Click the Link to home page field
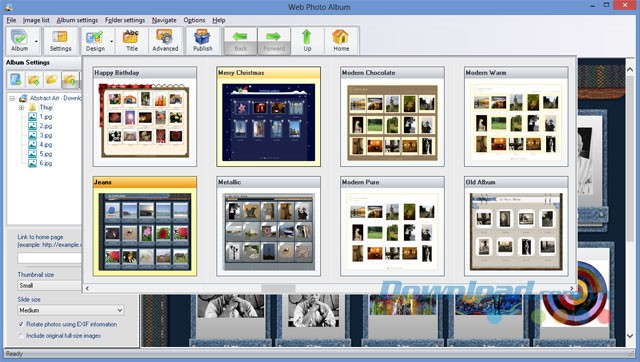This screenshot has height=362, width=640. tap(49, 258)
